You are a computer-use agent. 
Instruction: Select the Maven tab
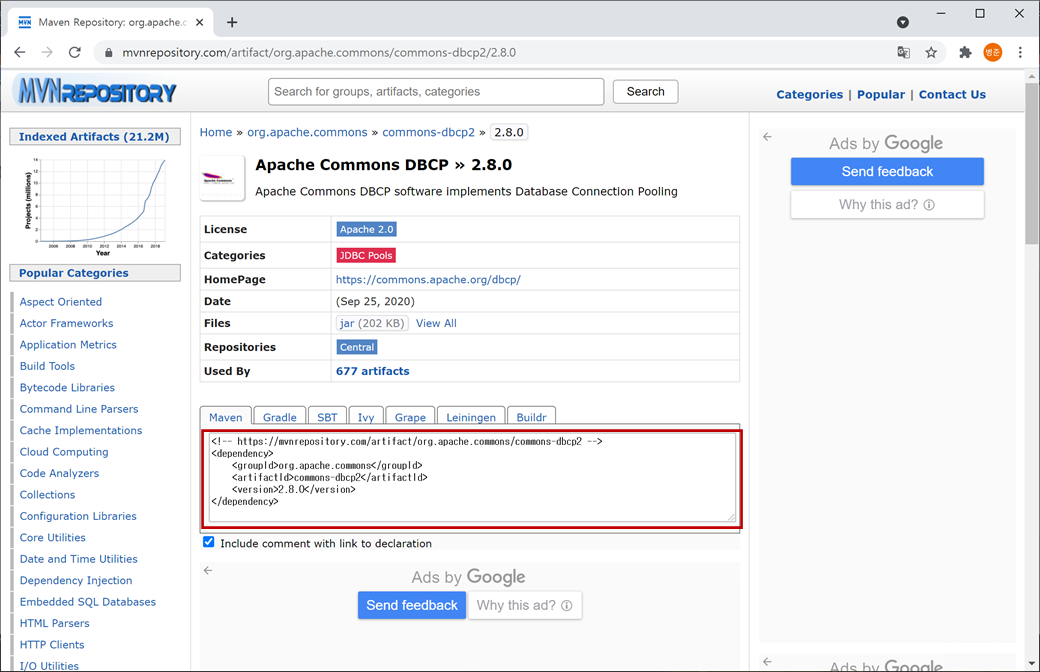coord(226,417)
